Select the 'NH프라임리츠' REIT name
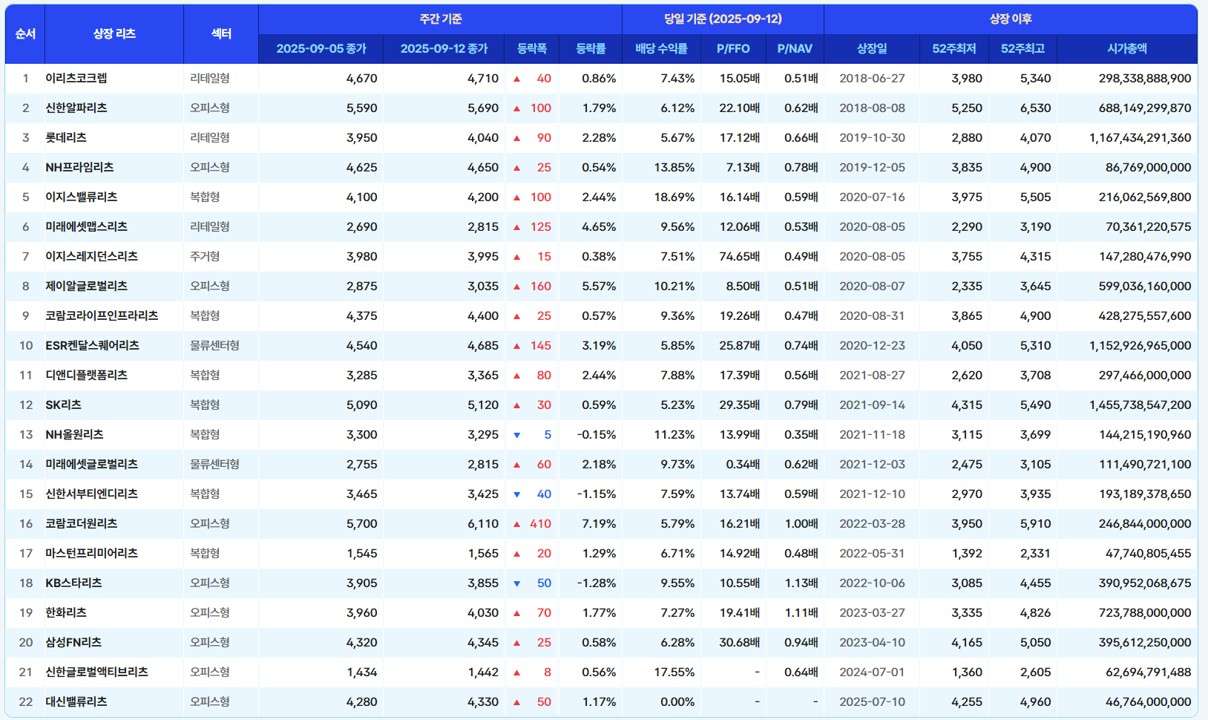1208x720 pixels. coord(80,168)
